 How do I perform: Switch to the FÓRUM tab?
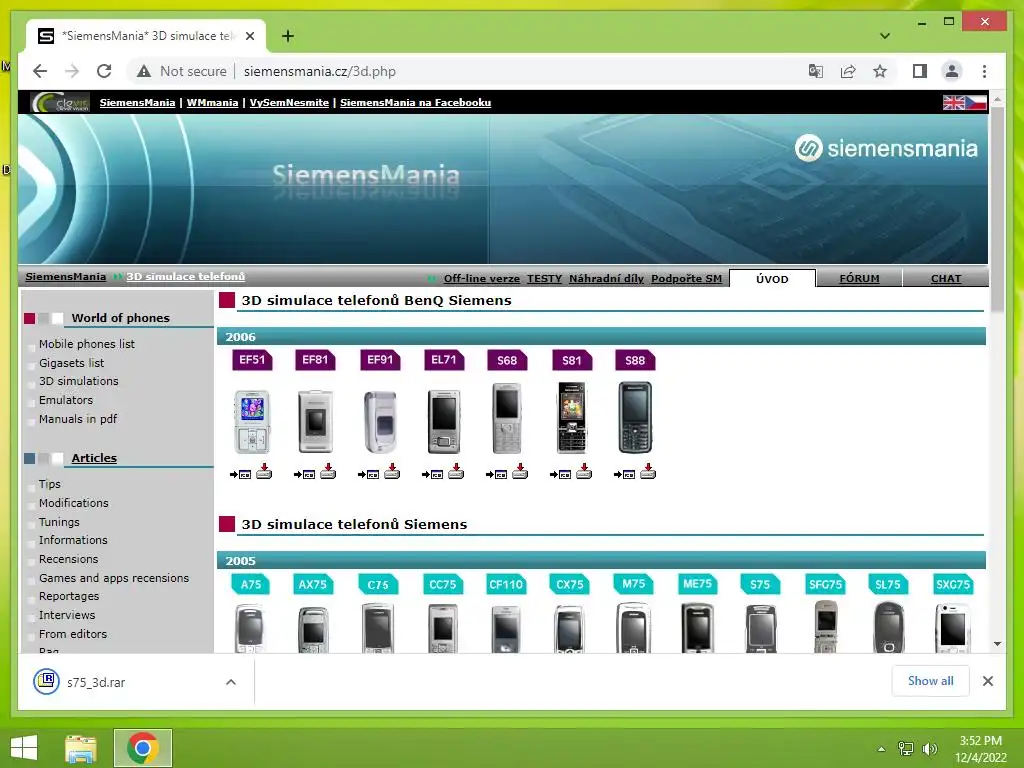coord(859,279)
